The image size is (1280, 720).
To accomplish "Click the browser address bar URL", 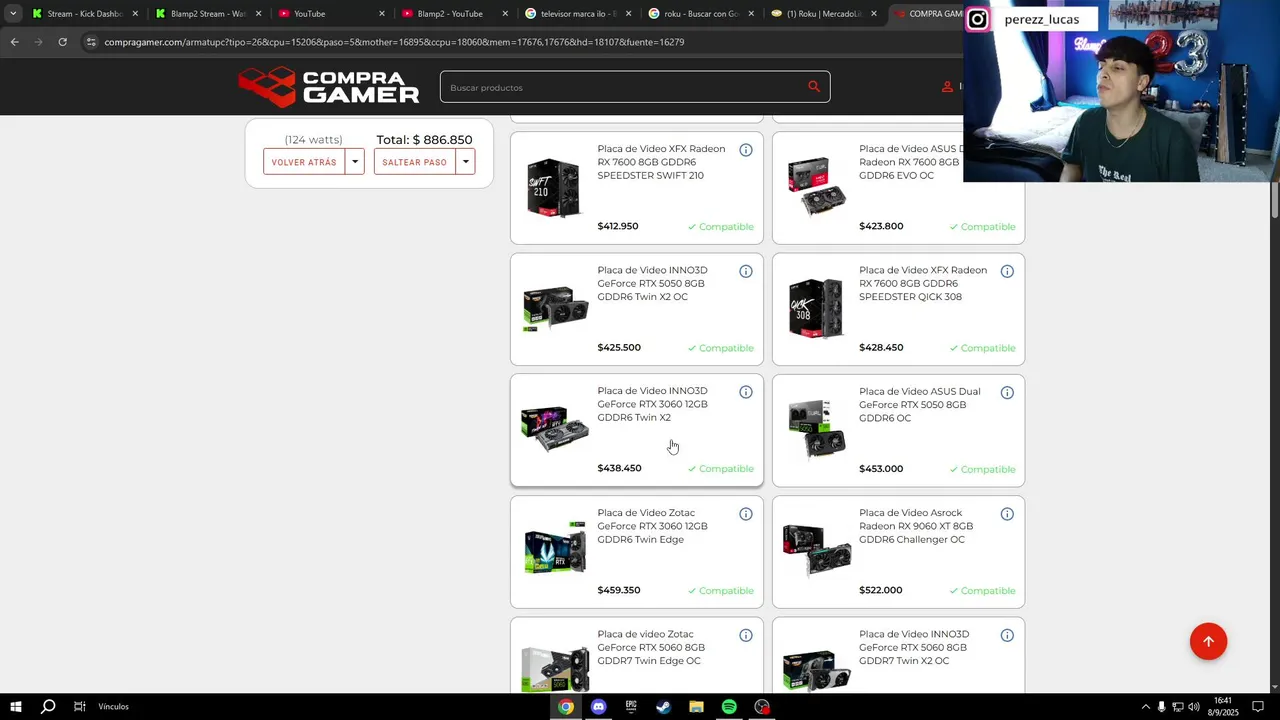I will coord(394,42).
